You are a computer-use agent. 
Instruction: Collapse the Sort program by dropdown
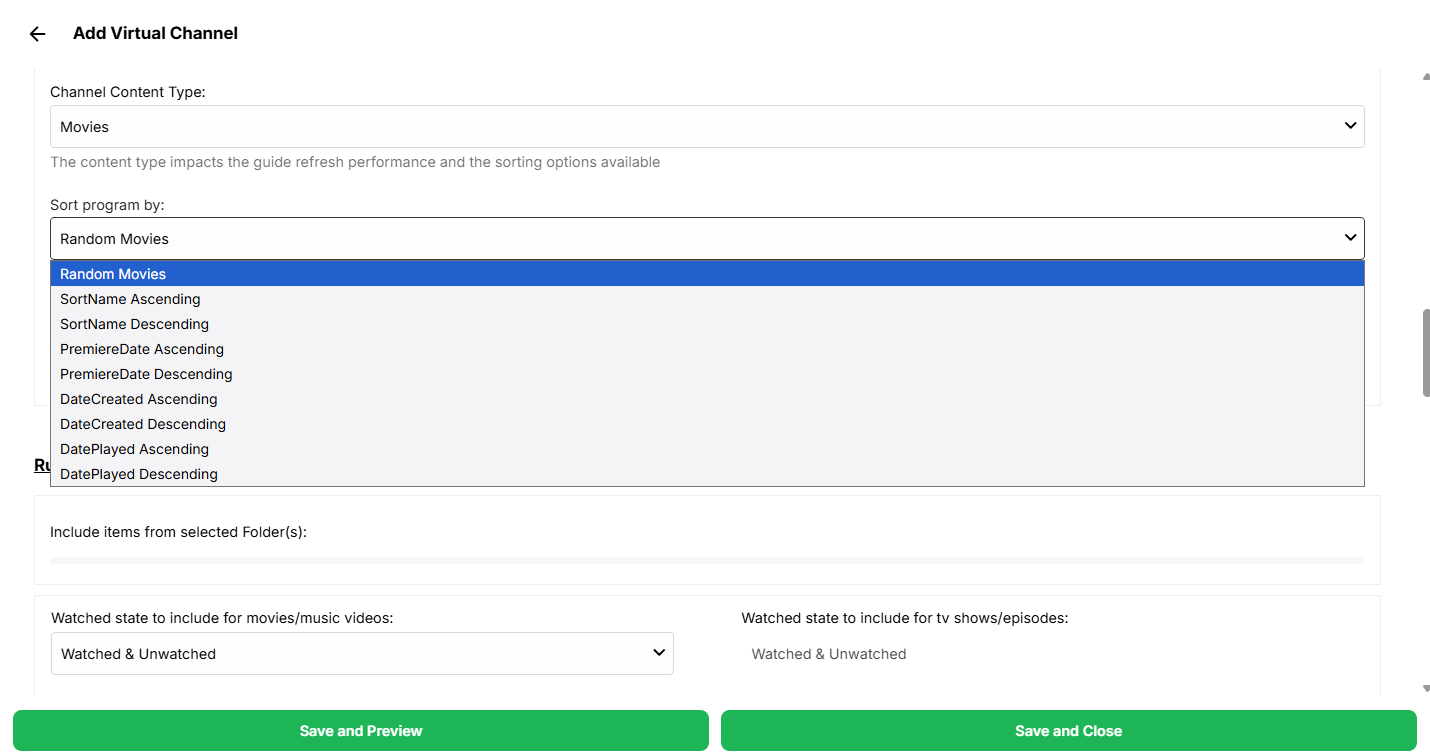706,239
